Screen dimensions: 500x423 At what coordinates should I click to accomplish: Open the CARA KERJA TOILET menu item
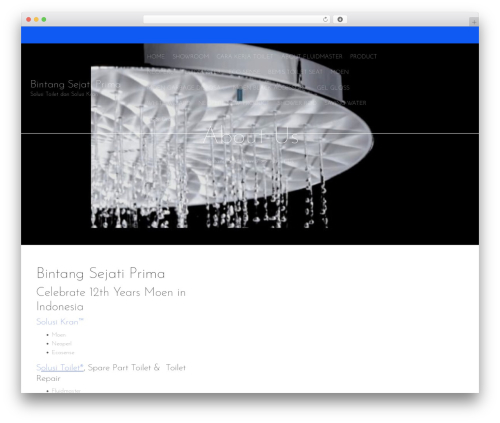point(245,56)
